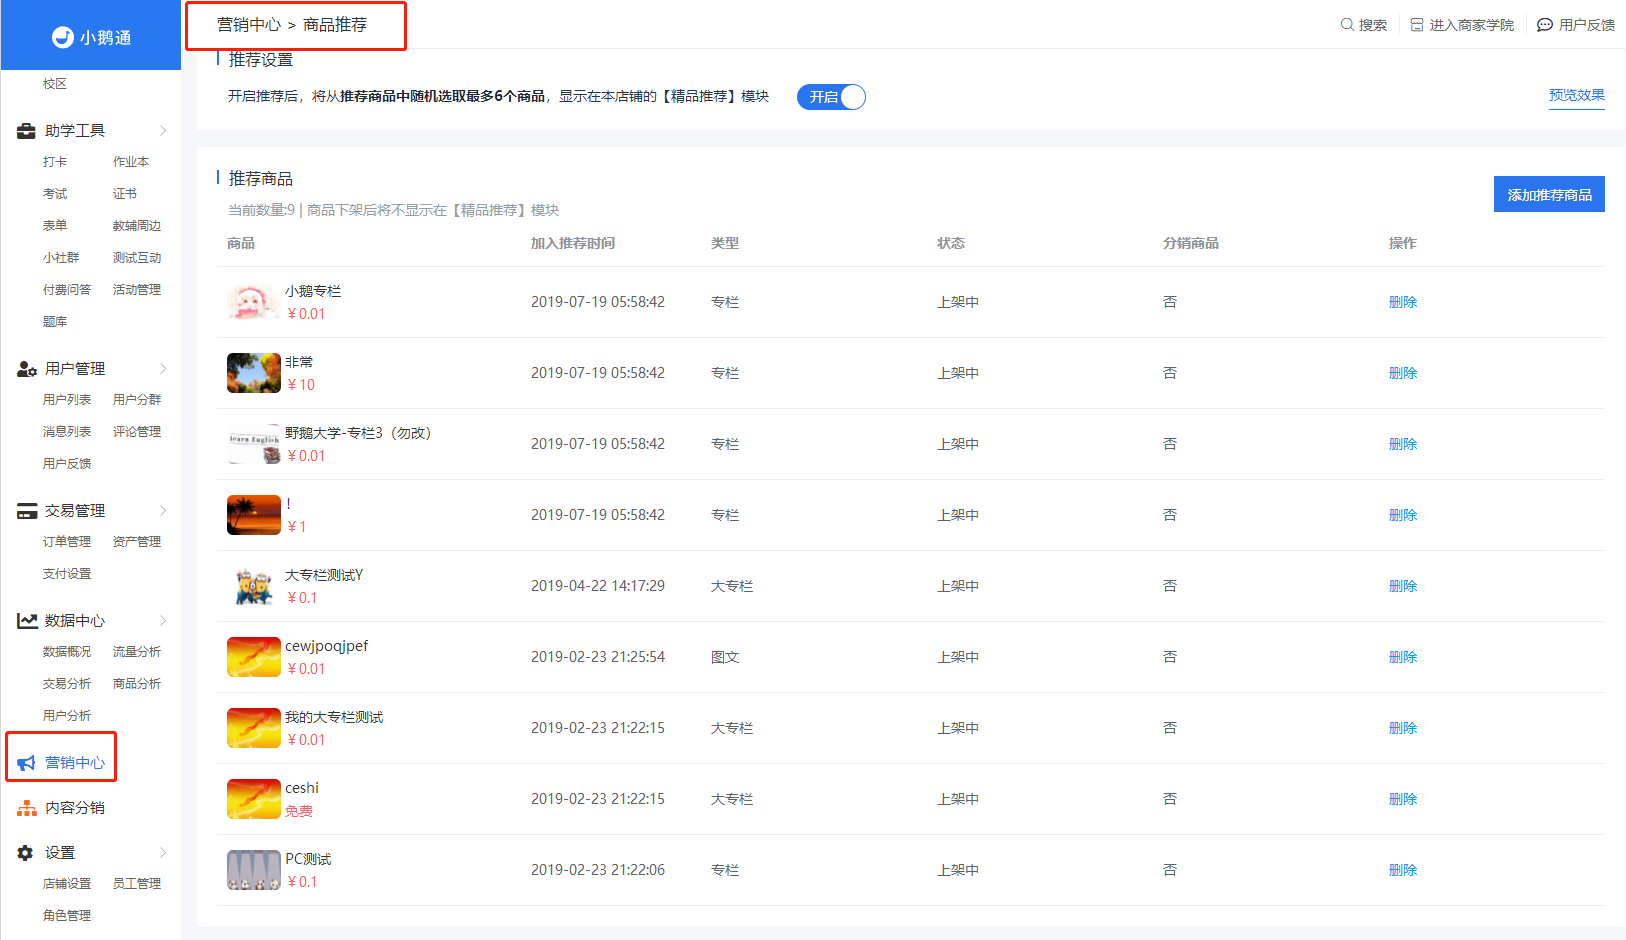Click the 我的大专栏测试 product thumbnail
The width and height of the screenshot is (1626, 940).
point(254,728)
